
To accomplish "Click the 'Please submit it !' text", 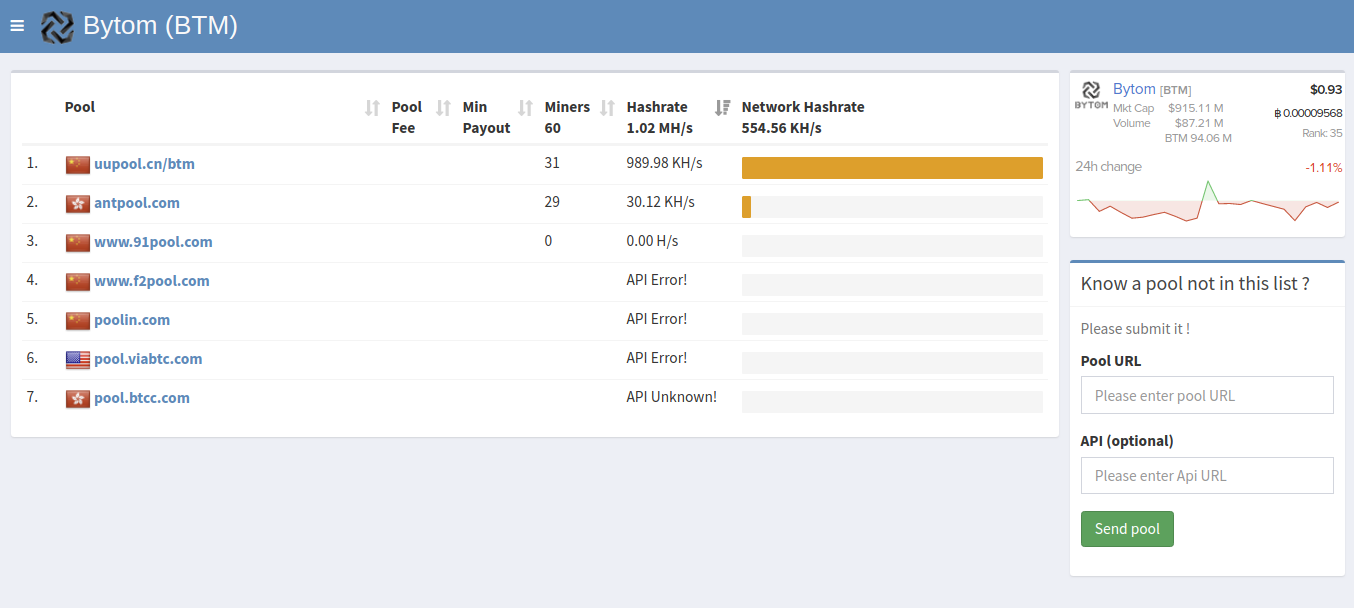I will [x=1135, y=329].
